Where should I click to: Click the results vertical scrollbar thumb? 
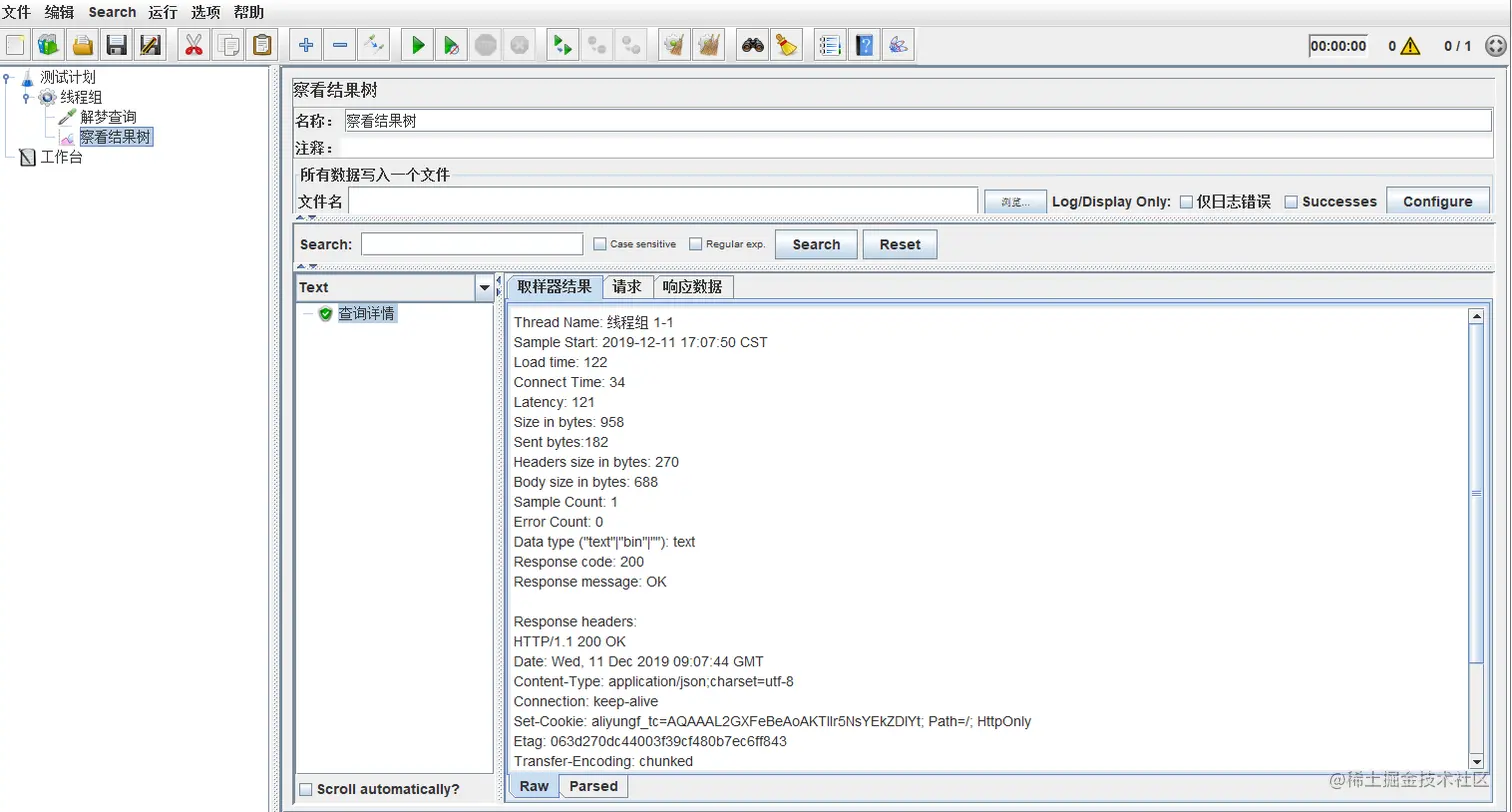[x=1475, y=493]
